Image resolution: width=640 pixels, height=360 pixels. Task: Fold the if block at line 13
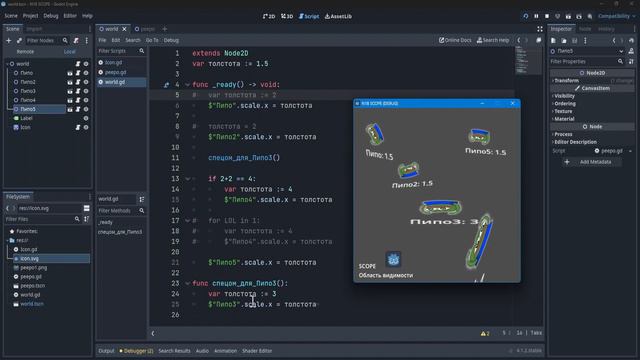187,179
